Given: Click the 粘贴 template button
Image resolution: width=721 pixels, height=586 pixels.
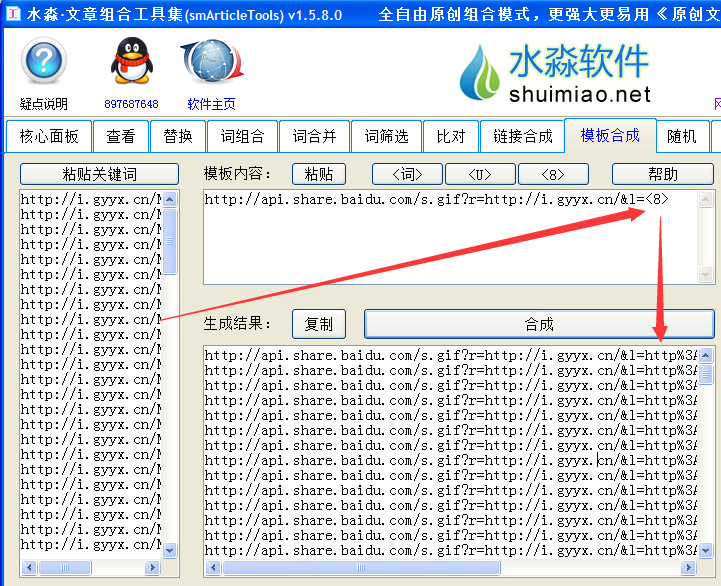Looking at the screenshot, I should coord(319,174).
